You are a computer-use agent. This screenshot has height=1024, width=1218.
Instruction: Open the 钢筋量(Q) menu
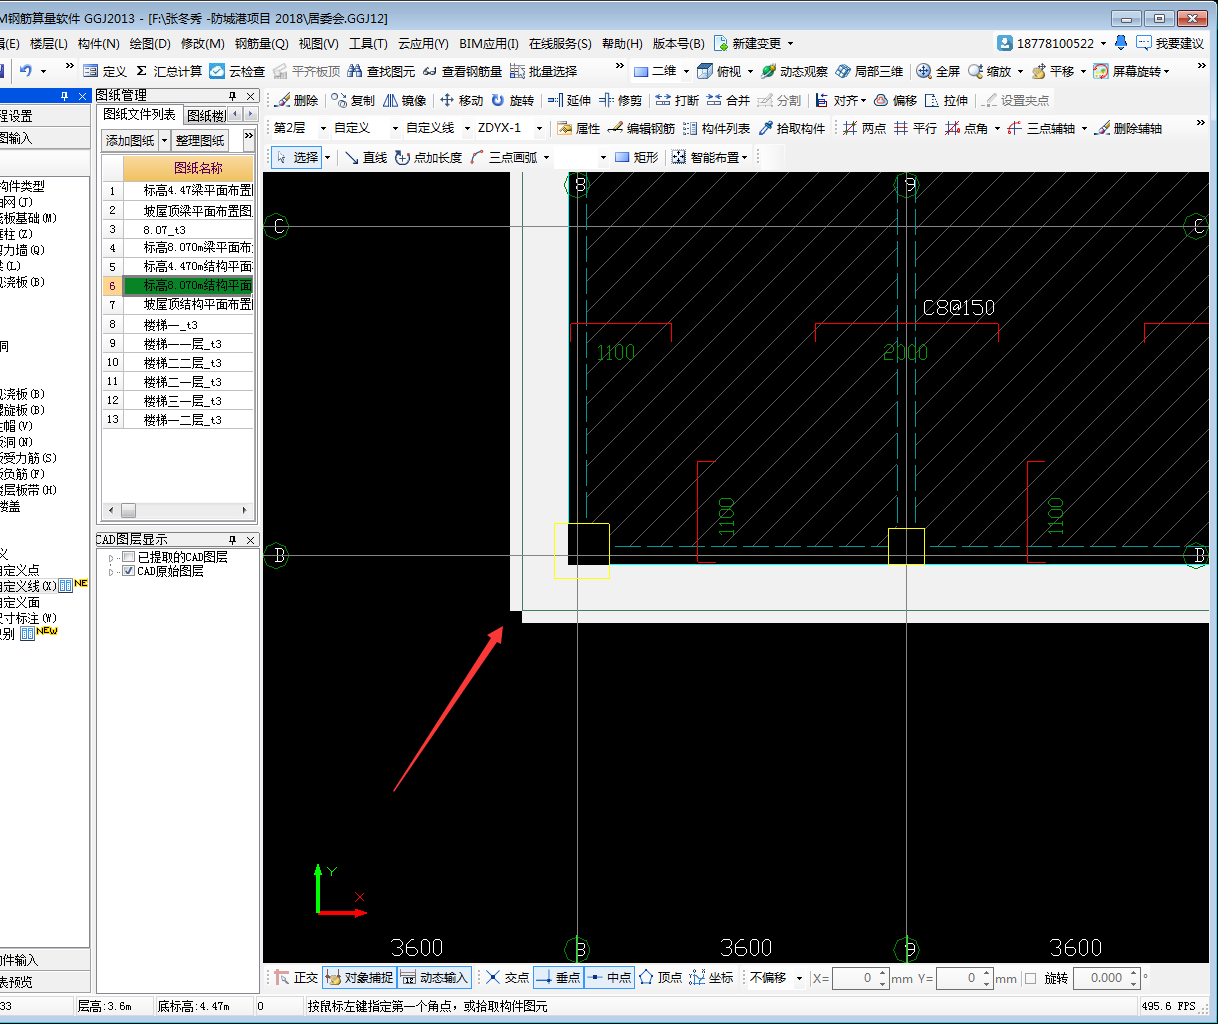pos(261,44)
